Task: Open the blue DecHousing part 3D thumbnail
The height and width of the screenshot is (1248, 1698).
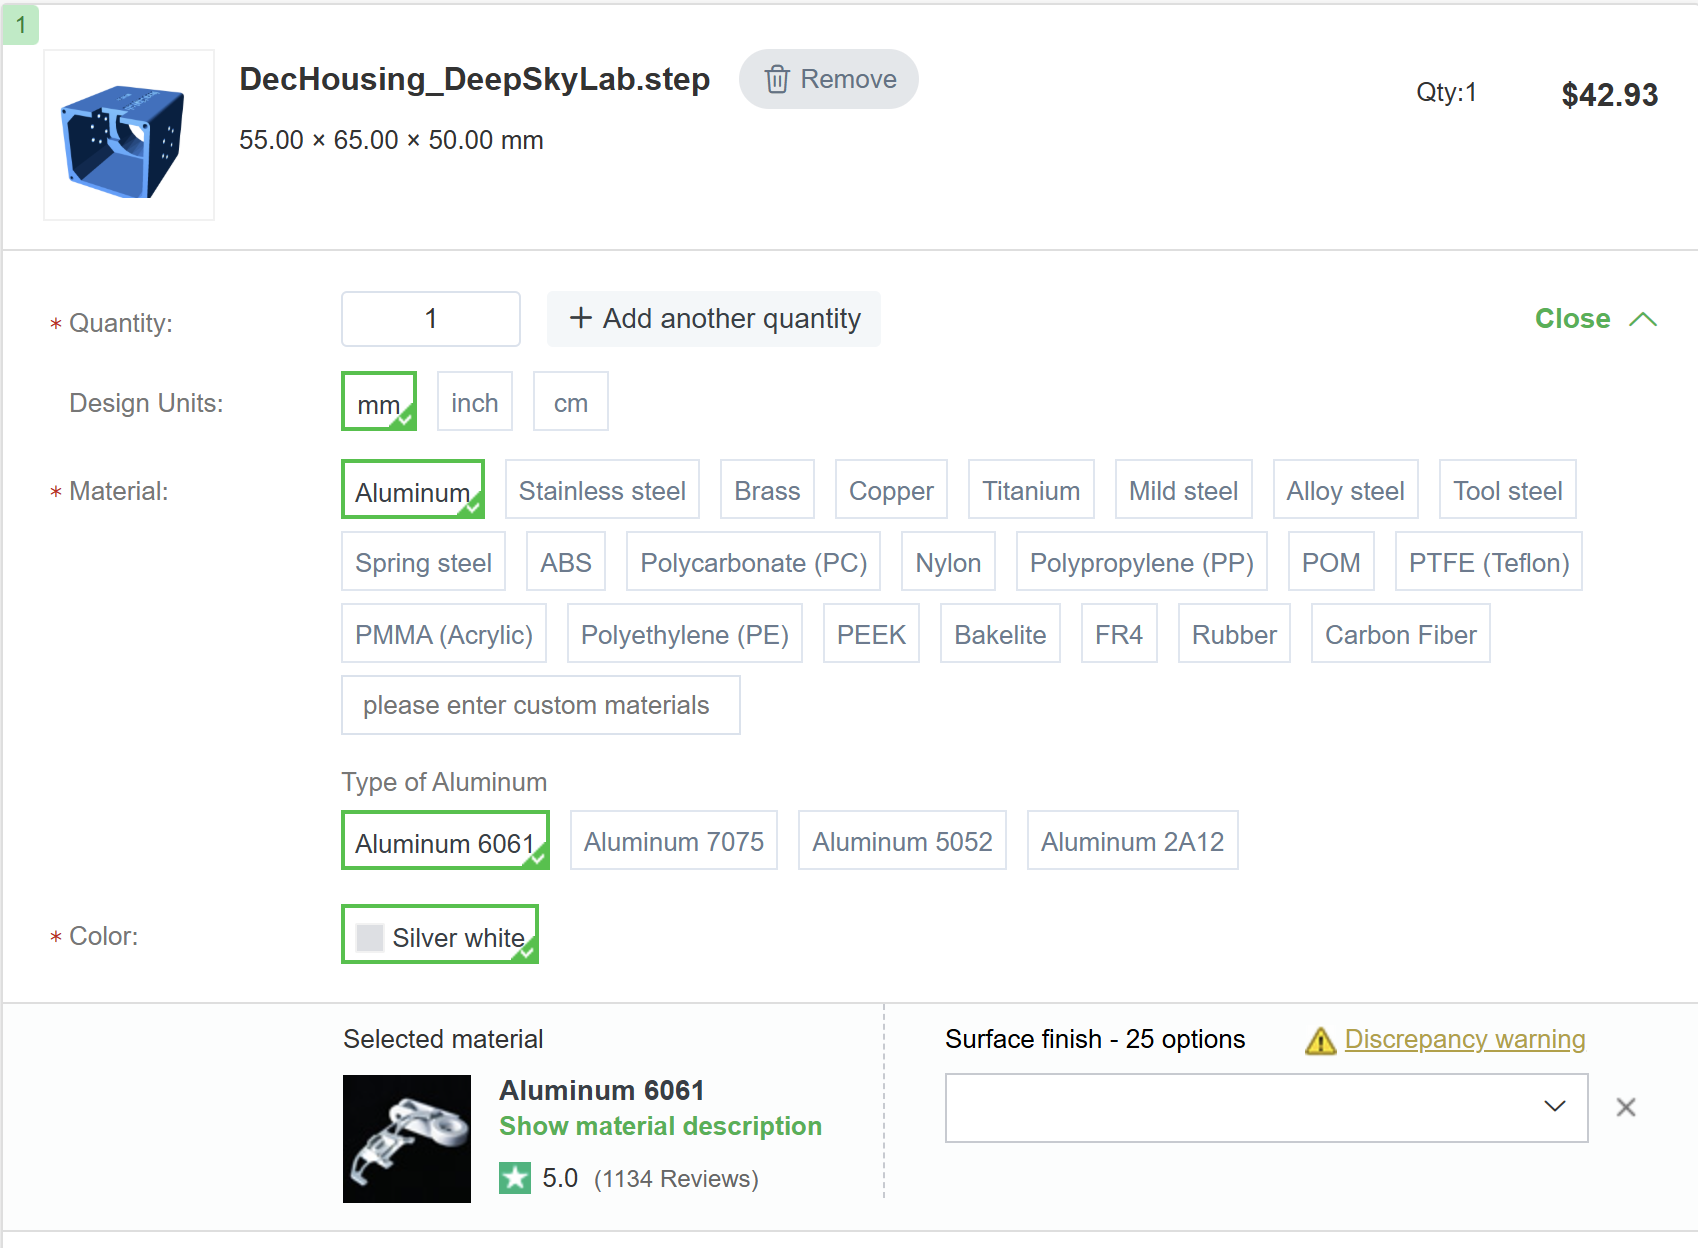Action: coord(129,135)
